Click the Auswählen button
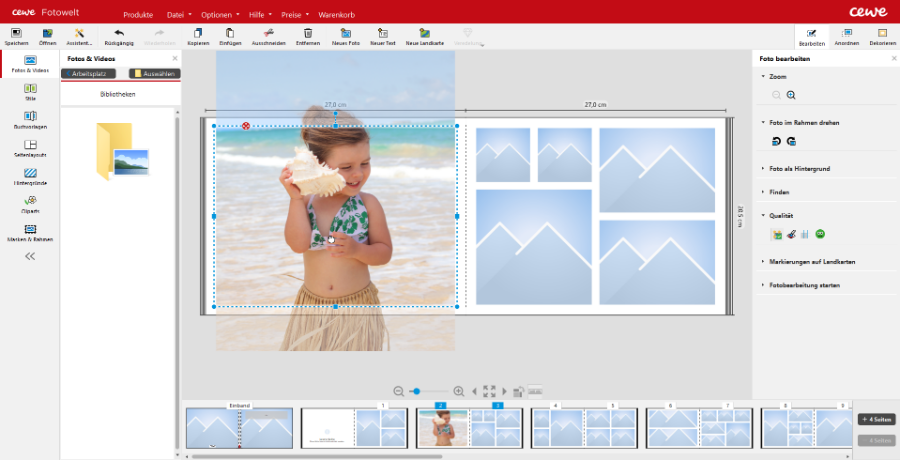Viewport: 900px width, 460px height. (153, 74)
